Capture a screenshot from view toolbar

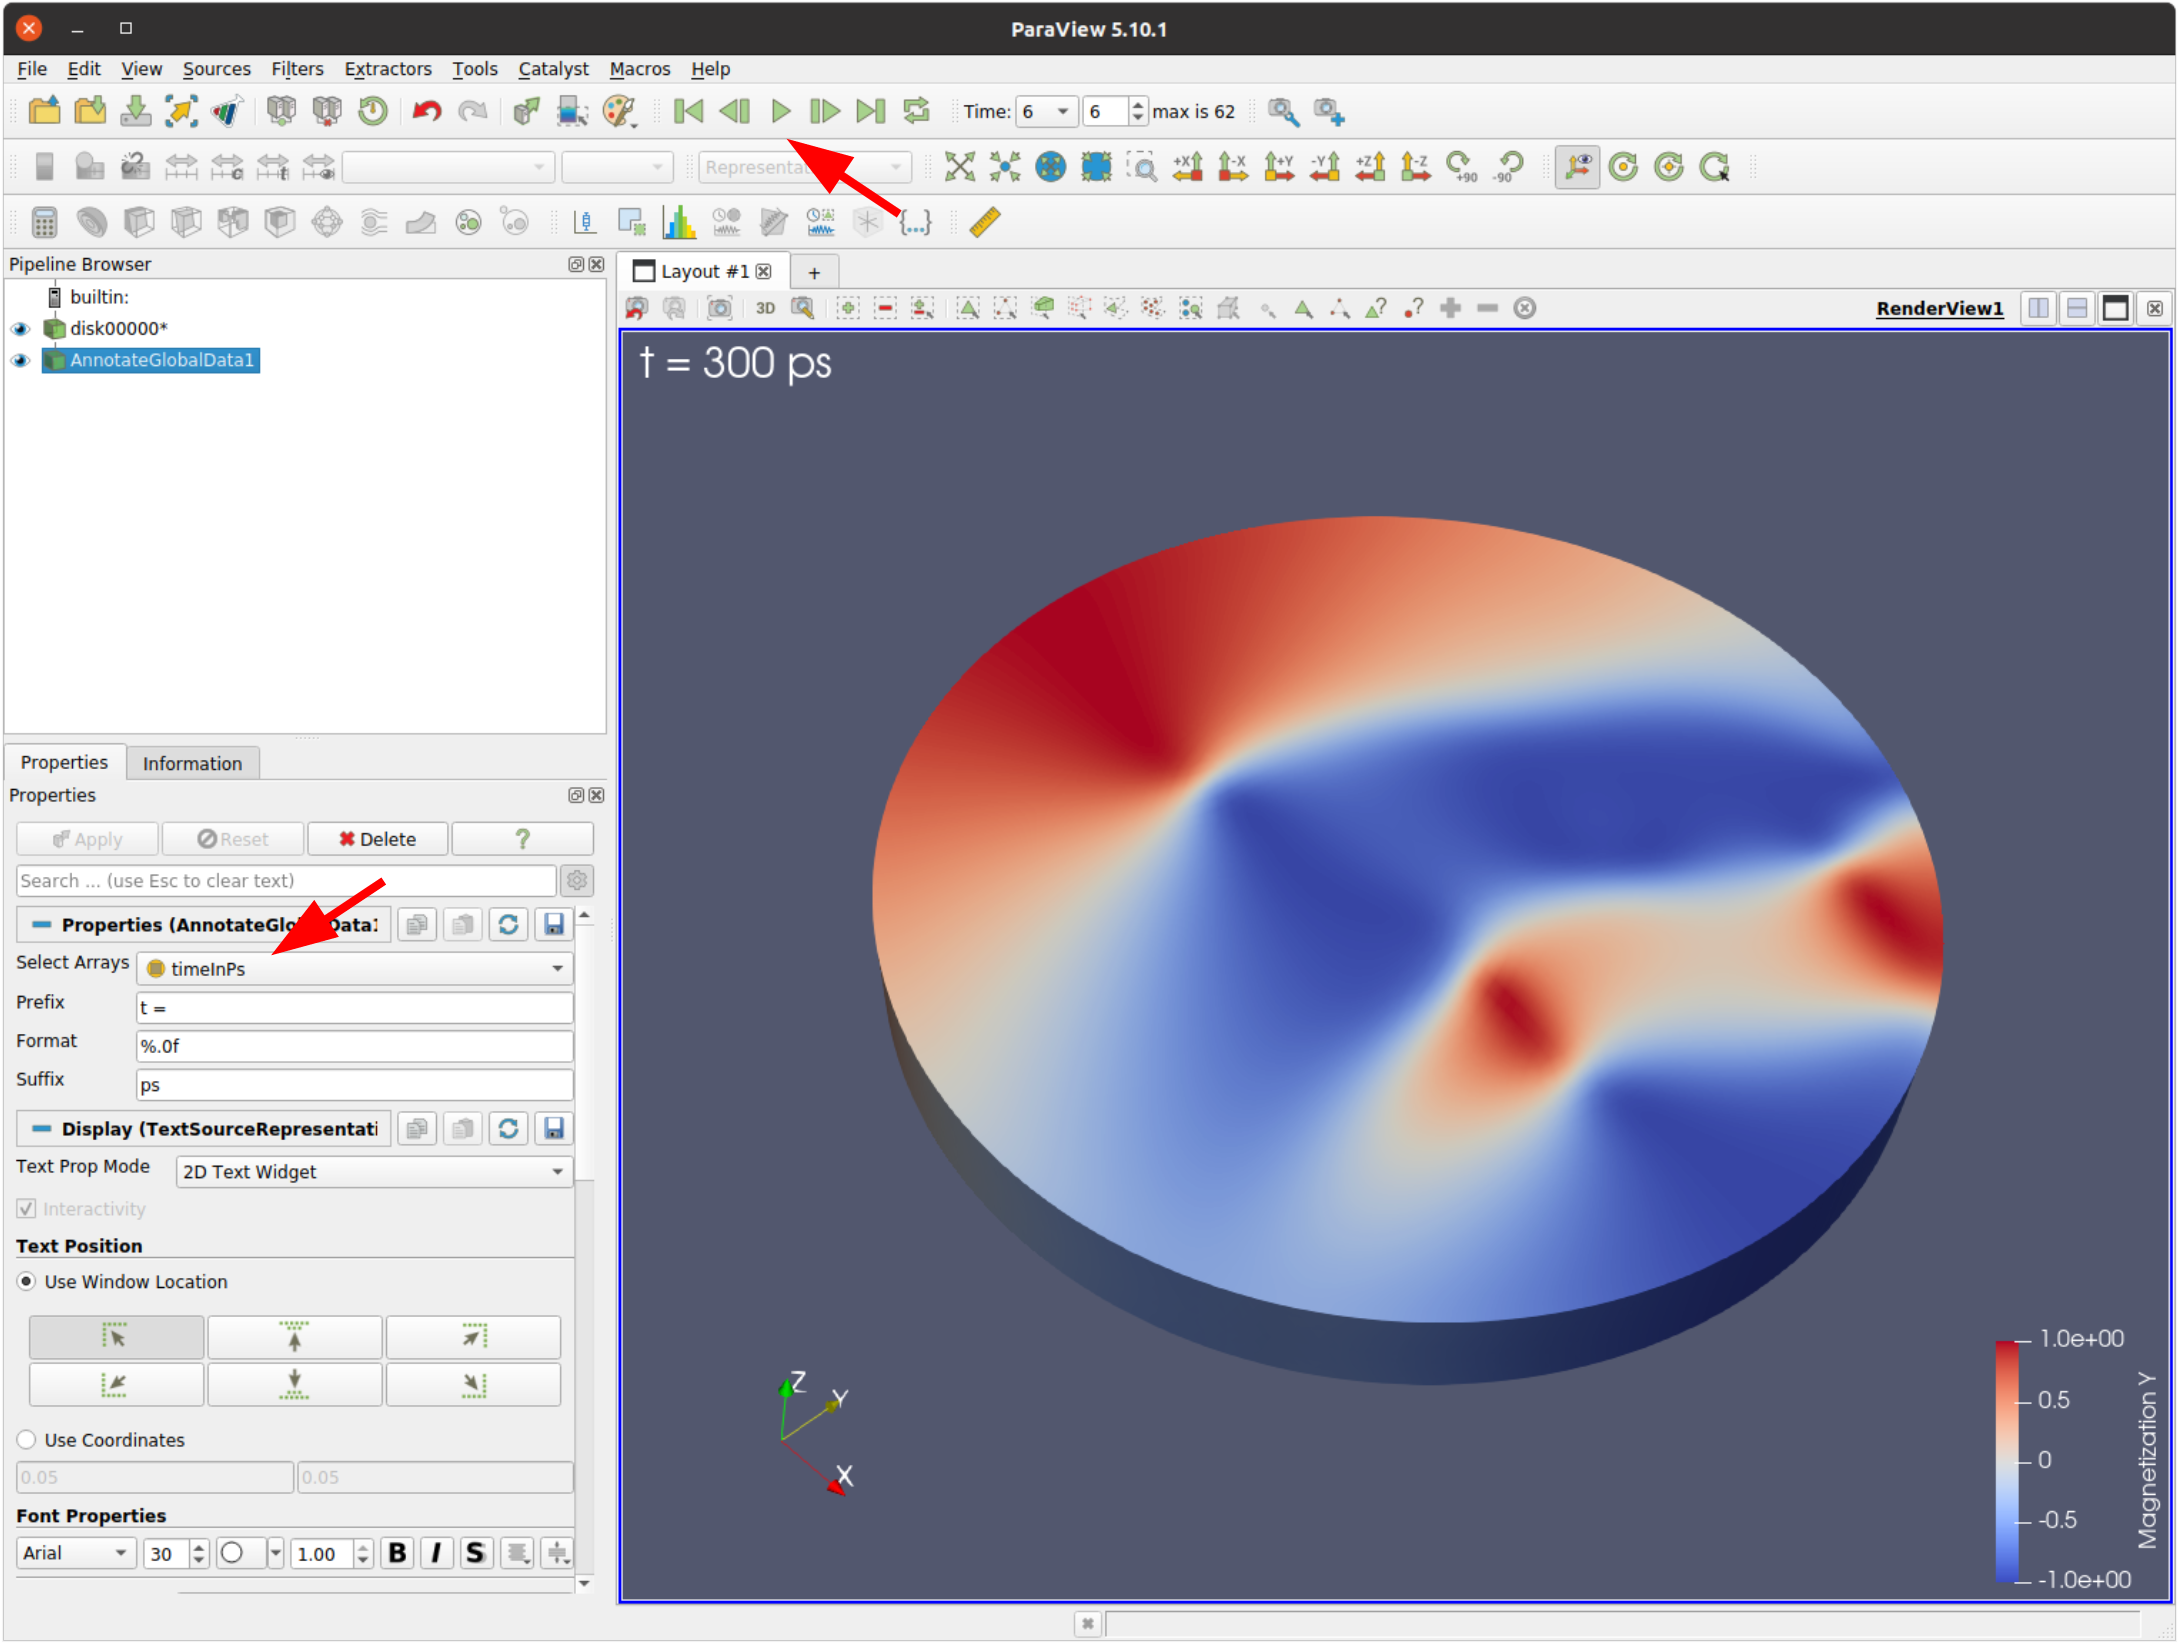(x=719, y=308)
